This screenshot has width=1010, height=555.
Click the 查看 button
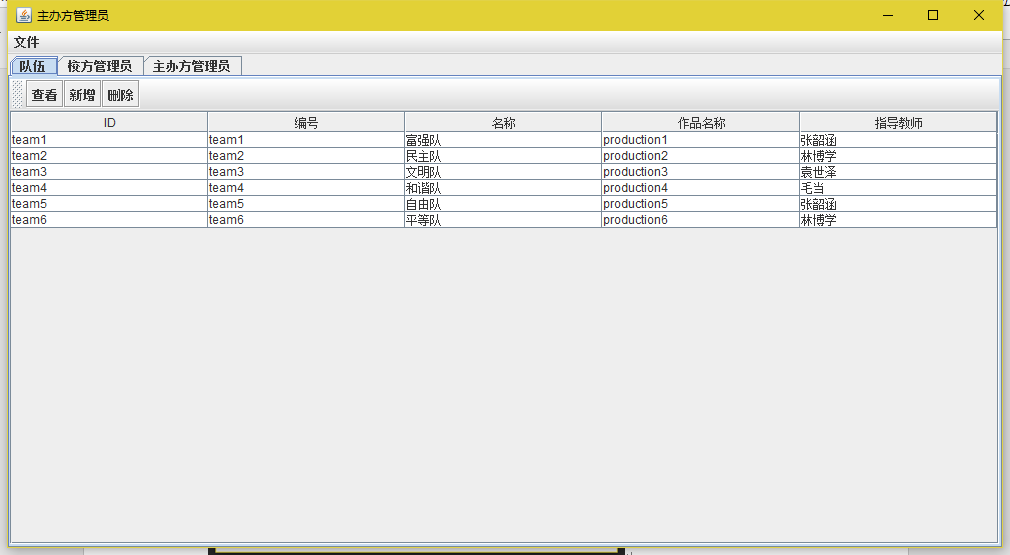[x=44, y=95]
